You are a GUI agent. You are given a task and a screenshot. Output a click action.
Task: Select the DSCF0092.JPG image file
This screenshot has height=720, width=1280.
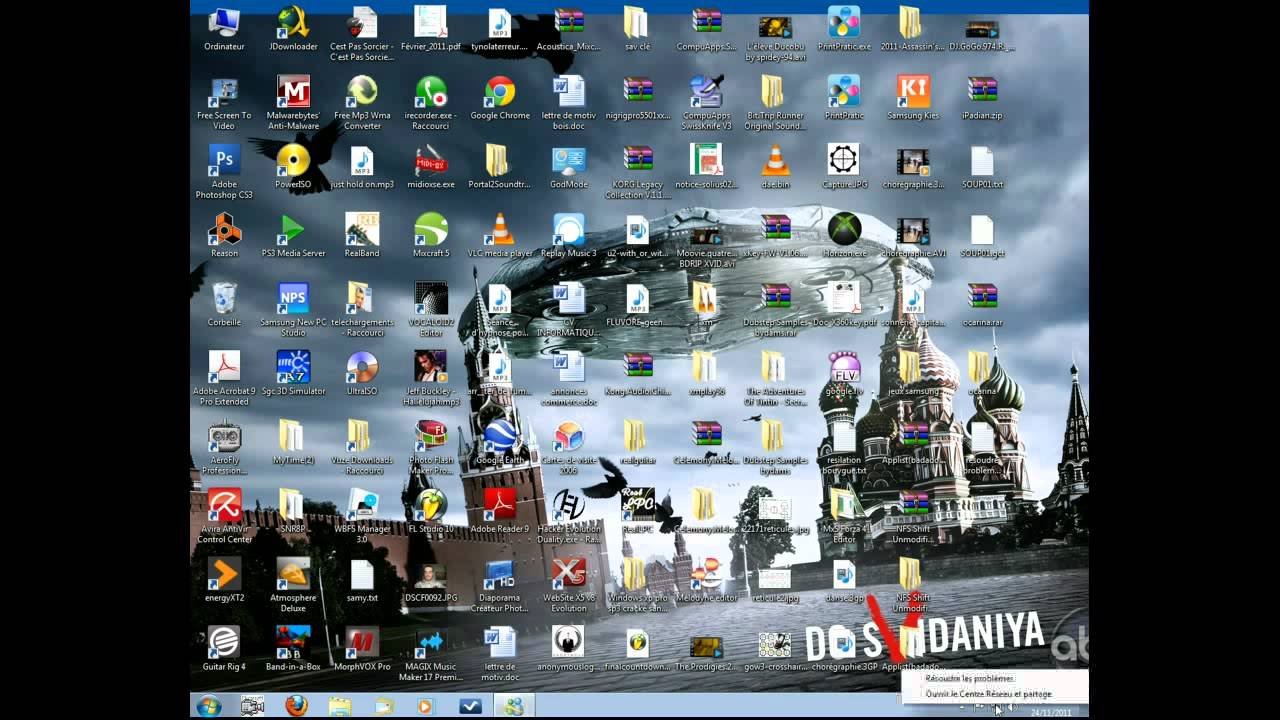coord(431,581)
